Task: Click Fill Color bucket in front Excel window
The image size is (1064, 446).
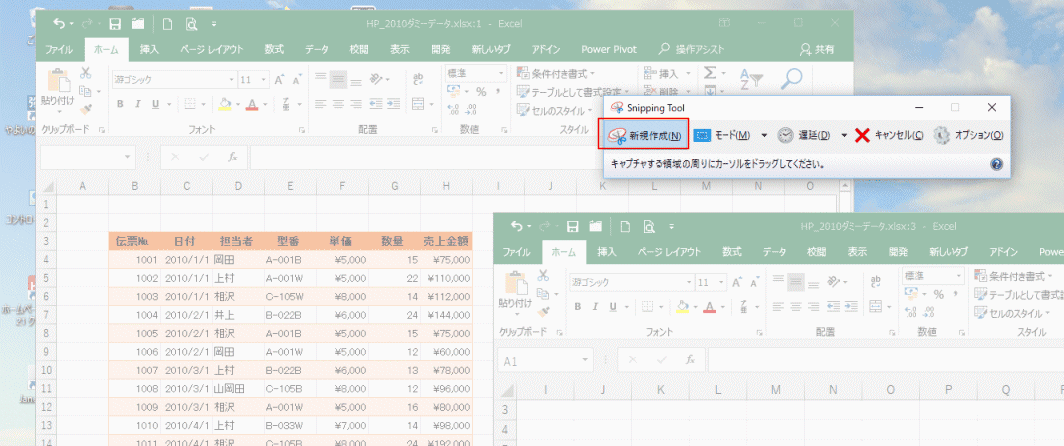Action: (x=681, y=306)
